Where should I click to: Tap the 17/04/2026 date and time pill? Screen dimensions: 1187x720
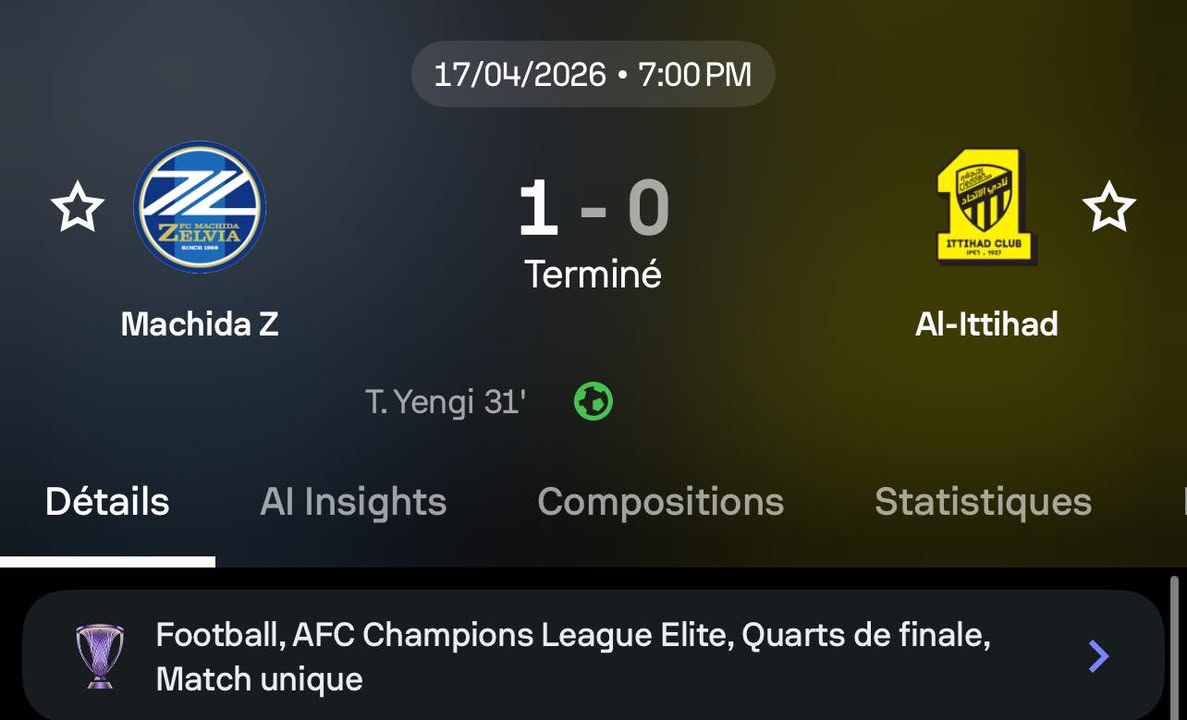coord(593,74)
